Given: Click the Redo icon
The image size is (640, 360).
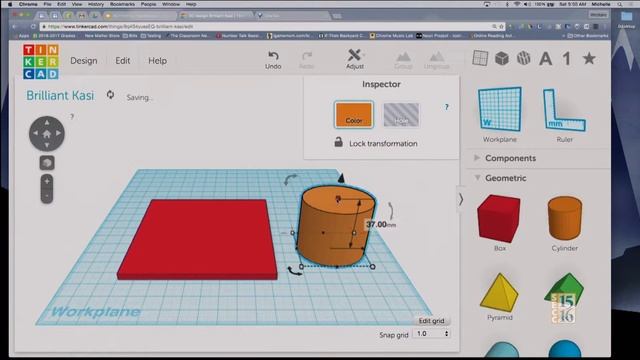Looking at the screenshot, I should (x=307, y=60).
